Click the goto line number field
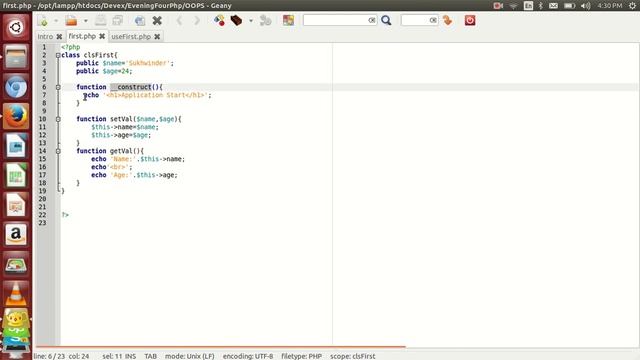 (x=415, y=20)
